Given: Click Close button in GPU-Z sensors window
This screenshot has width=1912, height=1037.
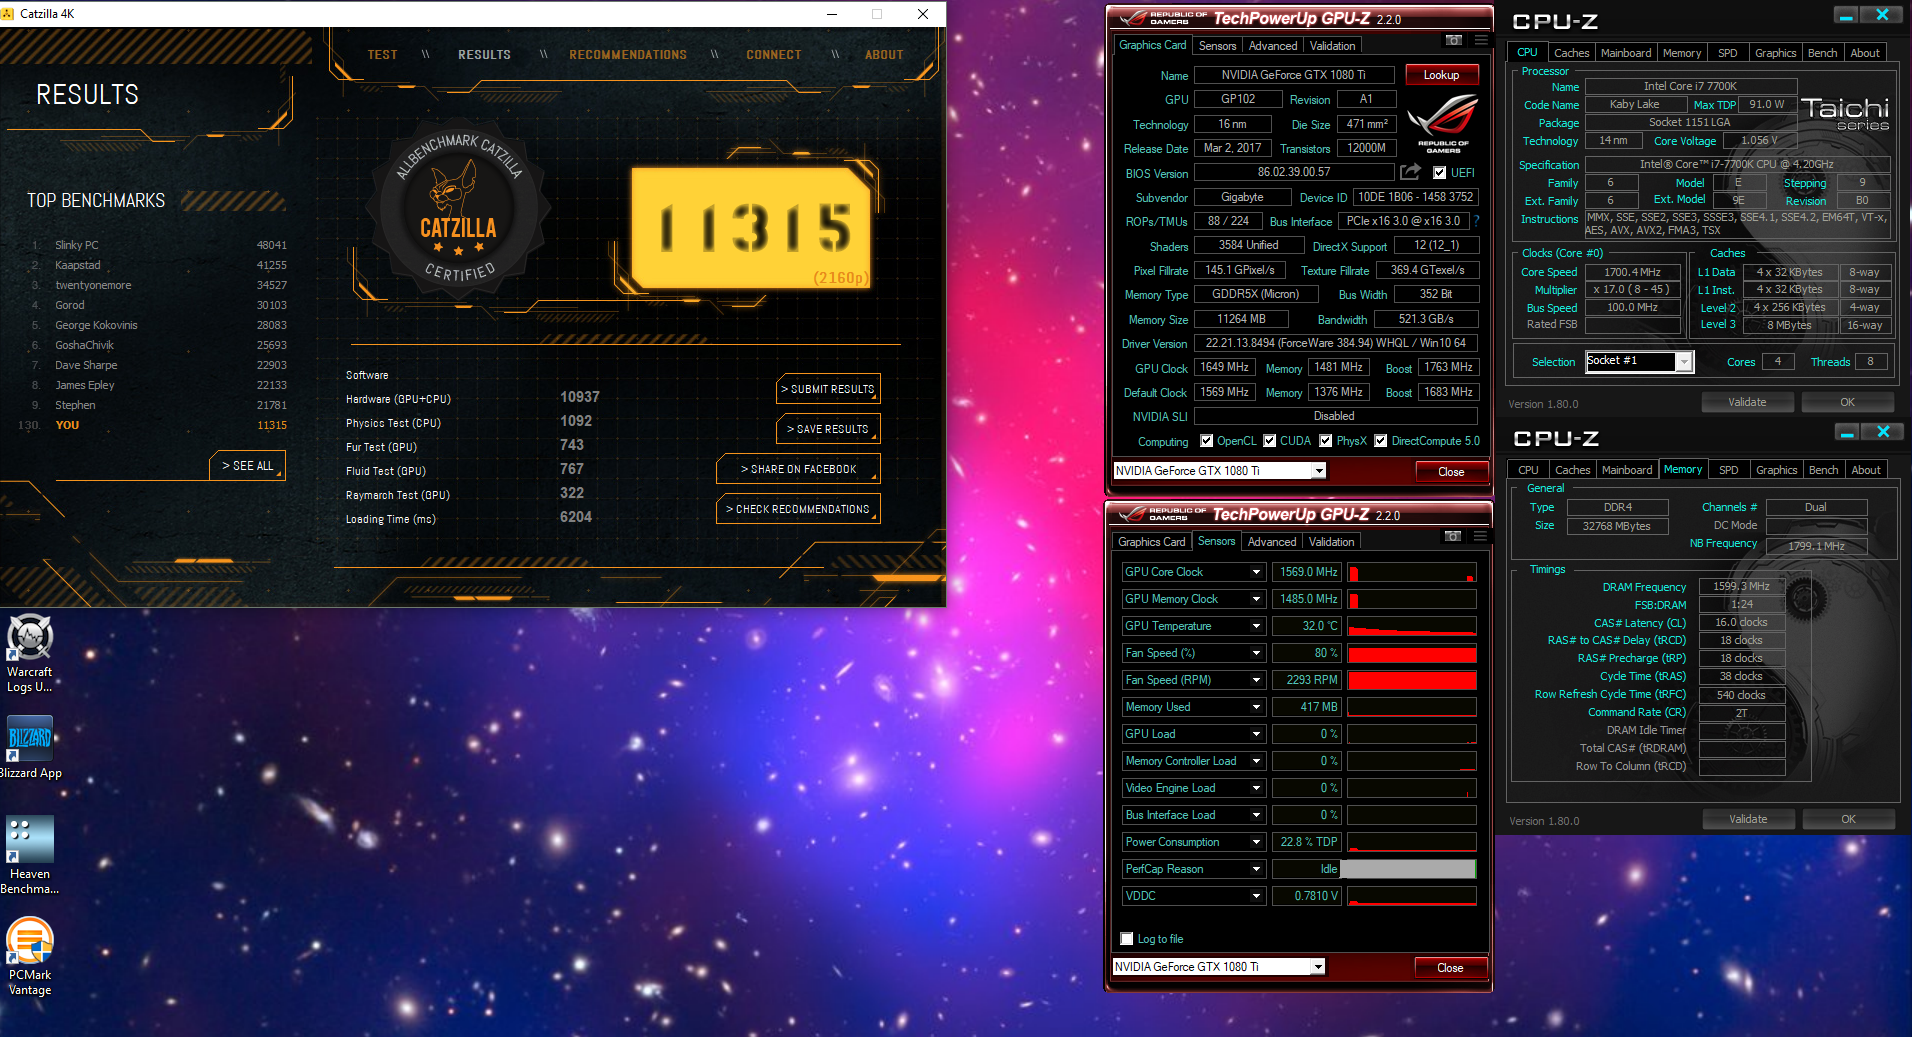Looking at the screenshot, I should [x=1450, y=968].
